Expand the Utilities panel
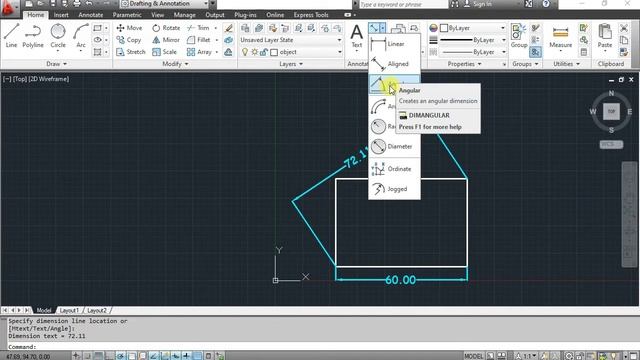This screenshot has height=360, width=640. (567, 64)
